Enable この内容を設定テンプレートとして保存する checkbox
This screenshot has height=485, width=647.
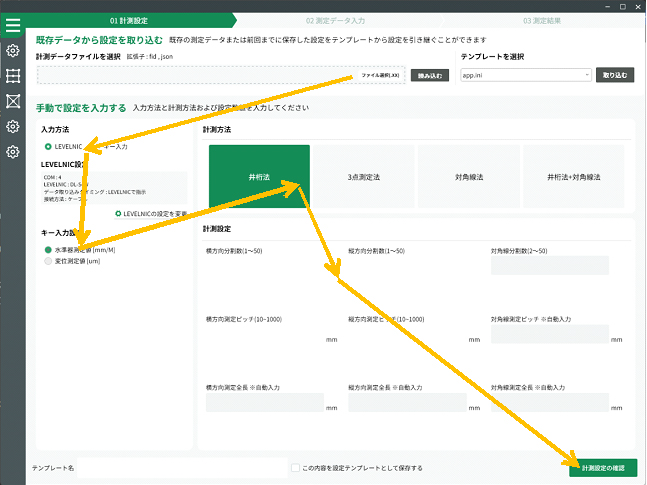click(x=295, y=468)
